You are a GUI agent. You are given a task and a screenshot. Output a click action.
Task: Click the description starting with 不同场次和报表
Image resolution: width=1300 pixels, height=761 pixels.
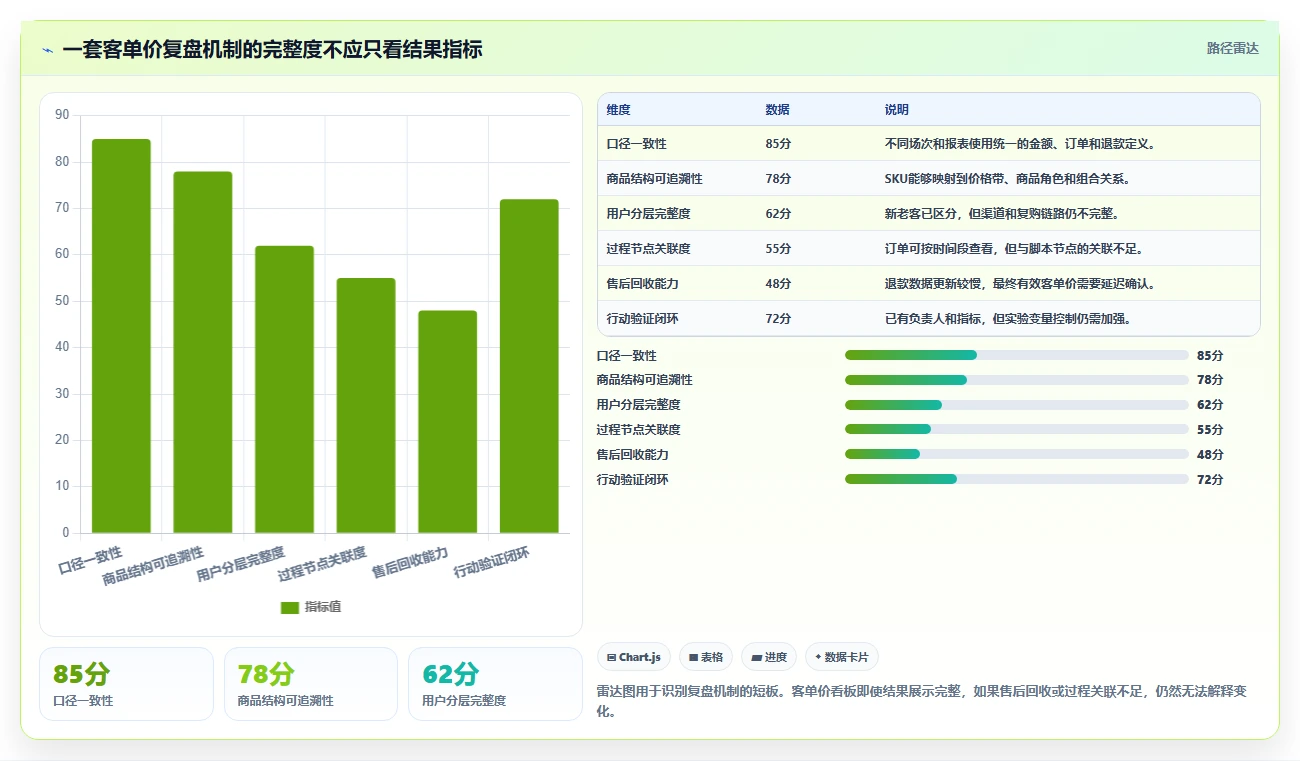pos(1020,144)
